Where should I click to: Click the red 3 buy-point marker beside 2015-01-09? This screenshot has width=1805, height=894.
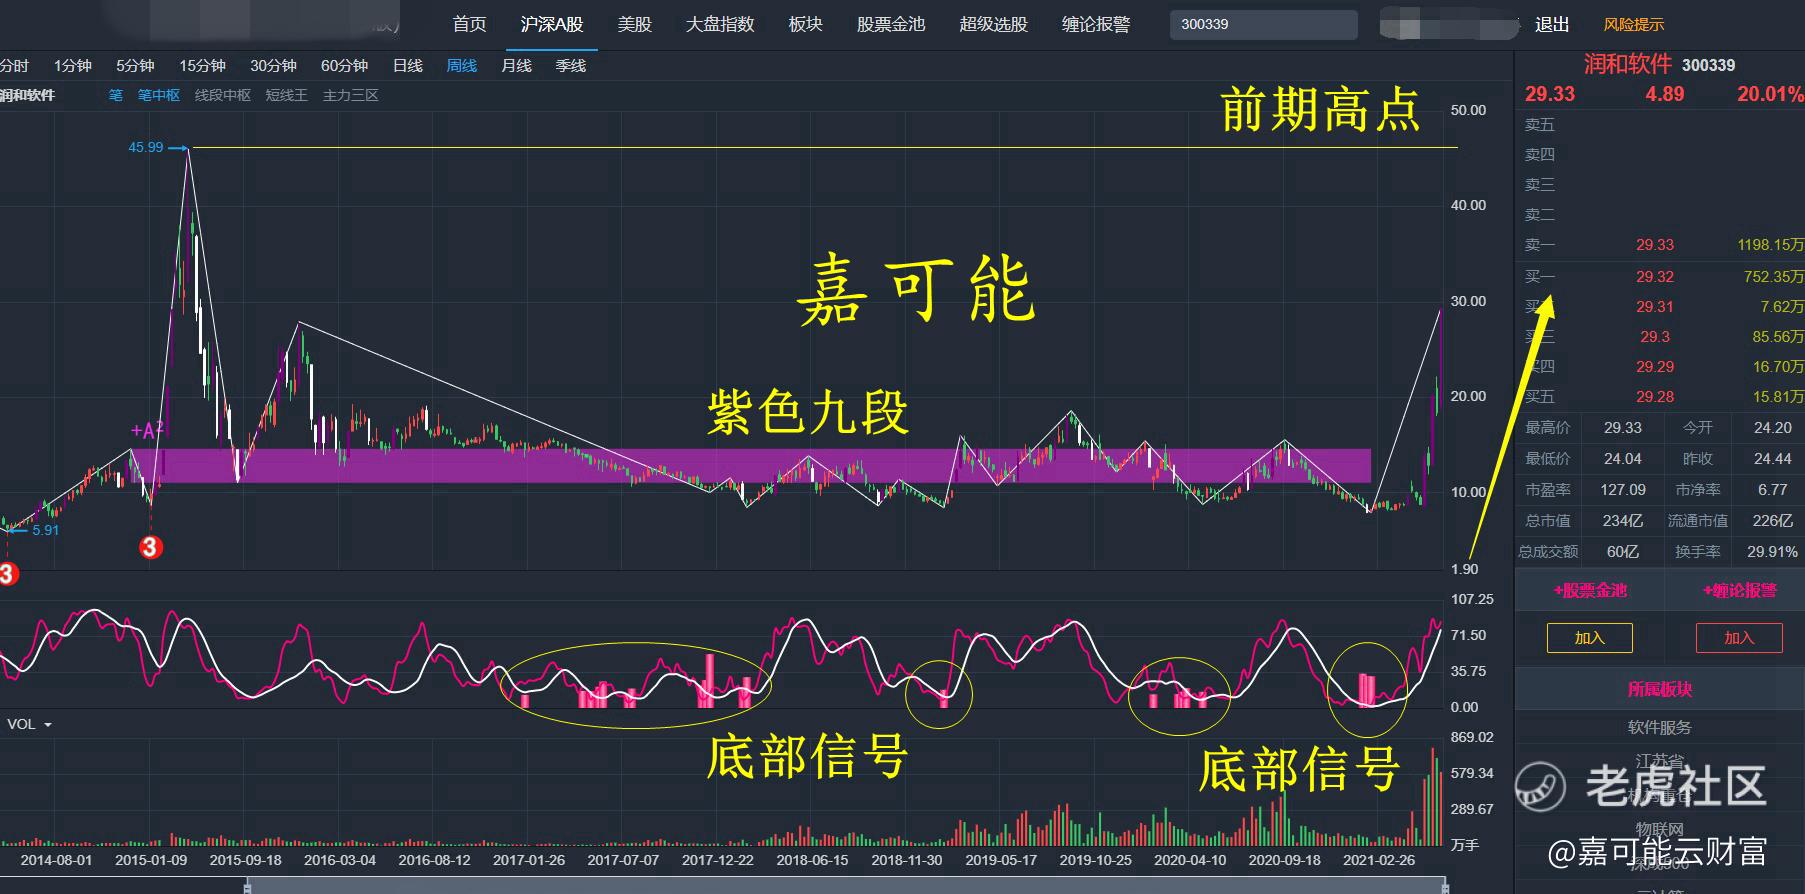150,547
